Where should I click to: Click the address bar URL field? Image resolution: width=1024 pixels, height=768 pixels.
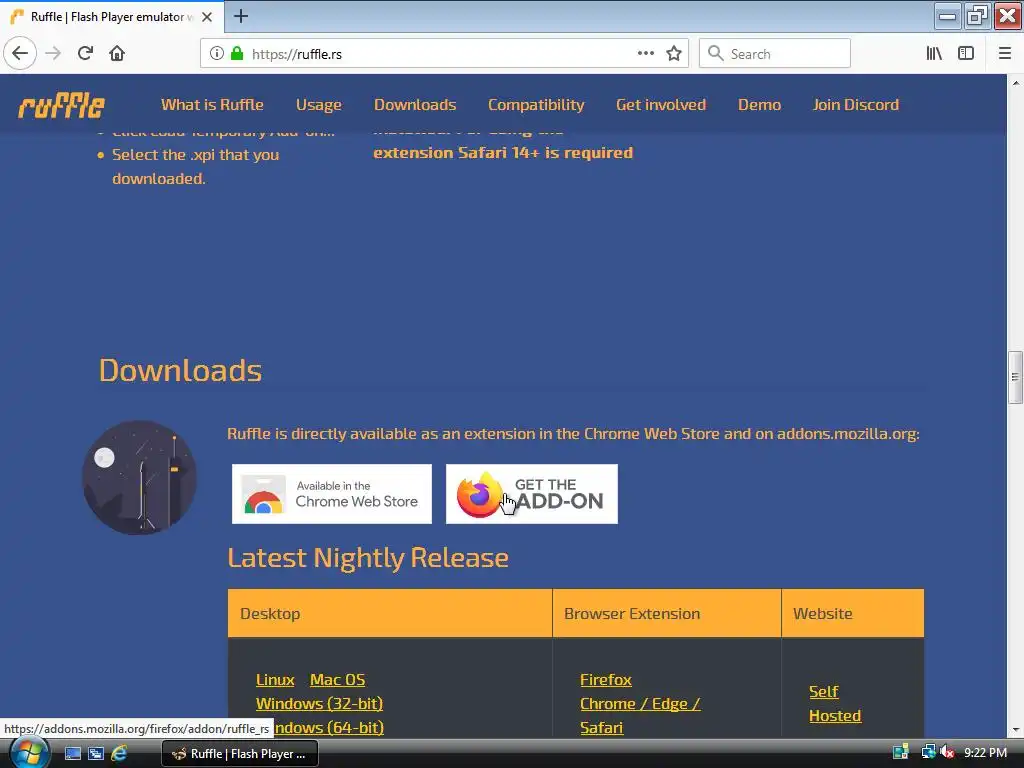point(444,54)
